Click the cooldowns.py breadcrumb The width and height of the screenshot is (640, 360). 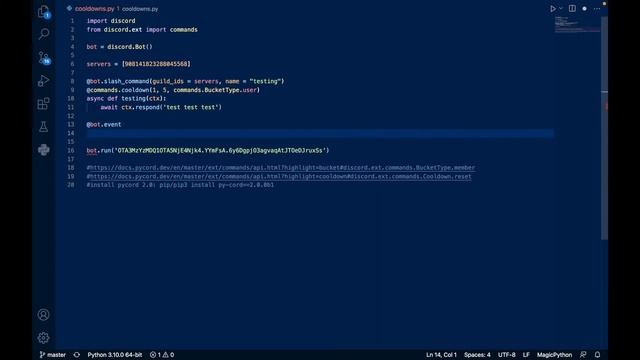pos(140,9)
